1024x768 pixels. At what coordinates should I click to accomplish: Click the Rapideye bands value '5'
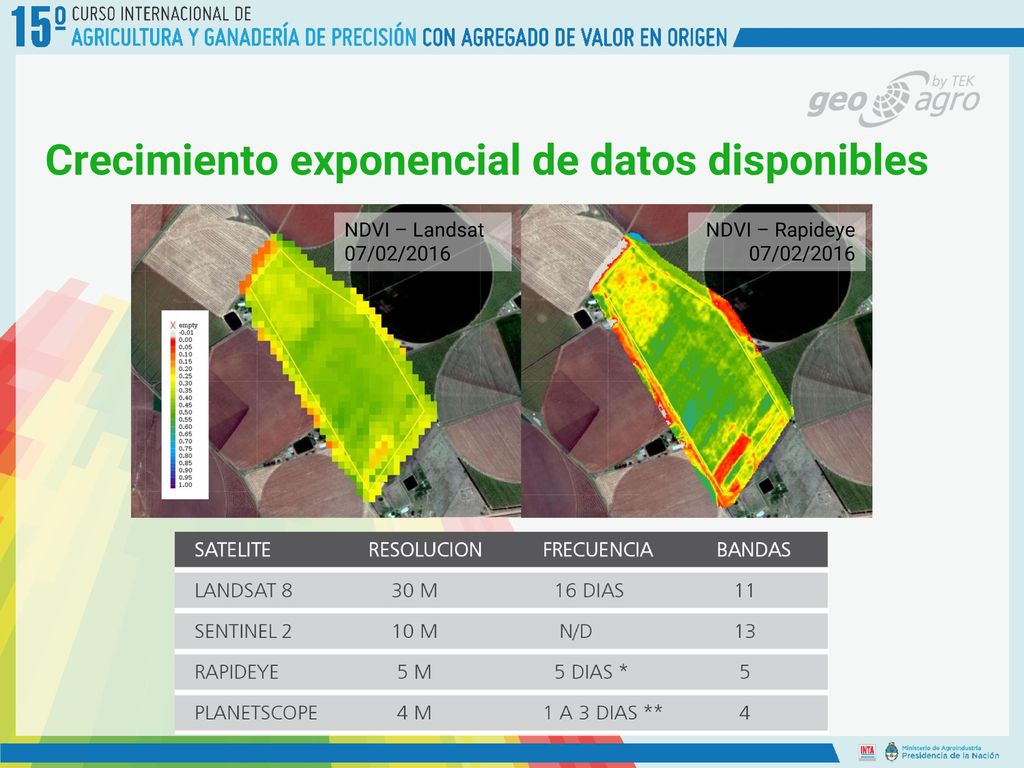744,672
